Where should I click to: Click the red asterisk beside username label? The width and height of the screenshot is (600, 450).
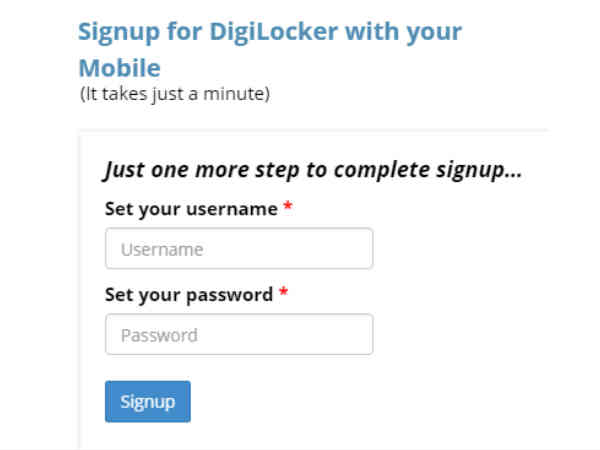point(288,209)
